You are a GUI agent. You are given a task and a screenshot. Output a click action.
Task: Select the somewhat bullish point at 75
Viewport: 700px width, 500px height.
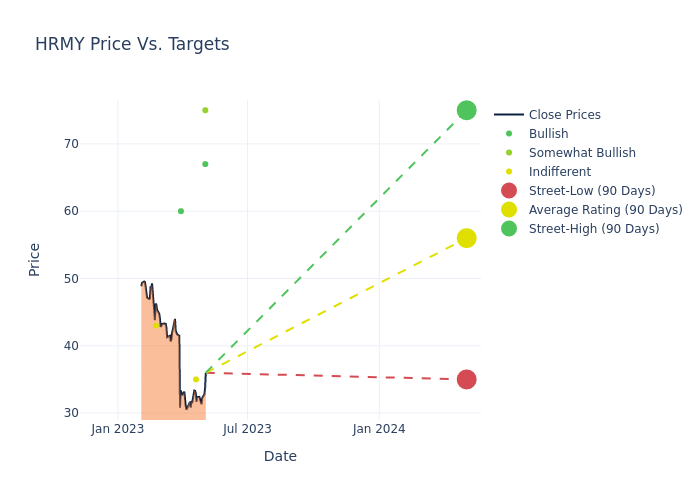205,110
